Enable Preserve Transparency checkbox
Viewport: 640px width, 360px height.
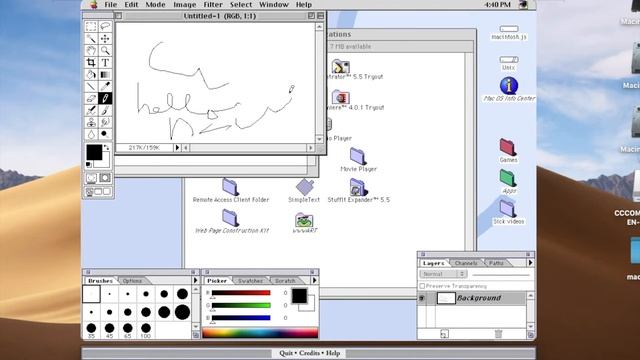point(422,286)
